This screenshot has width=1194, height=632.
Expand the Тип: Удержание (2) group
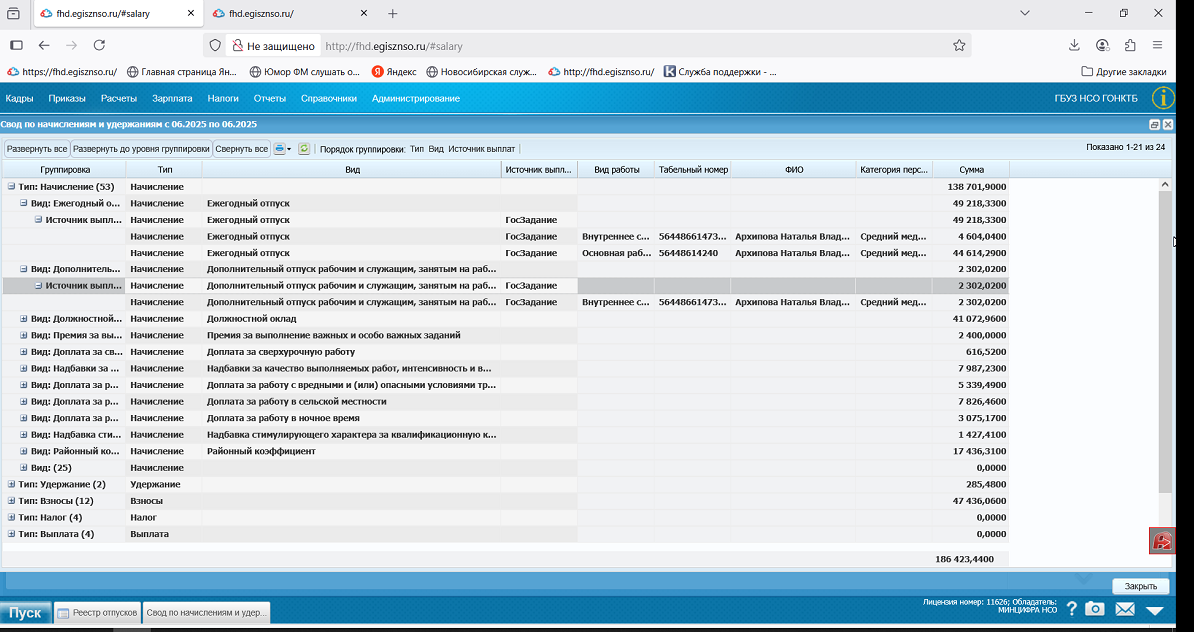click(11, 484)
